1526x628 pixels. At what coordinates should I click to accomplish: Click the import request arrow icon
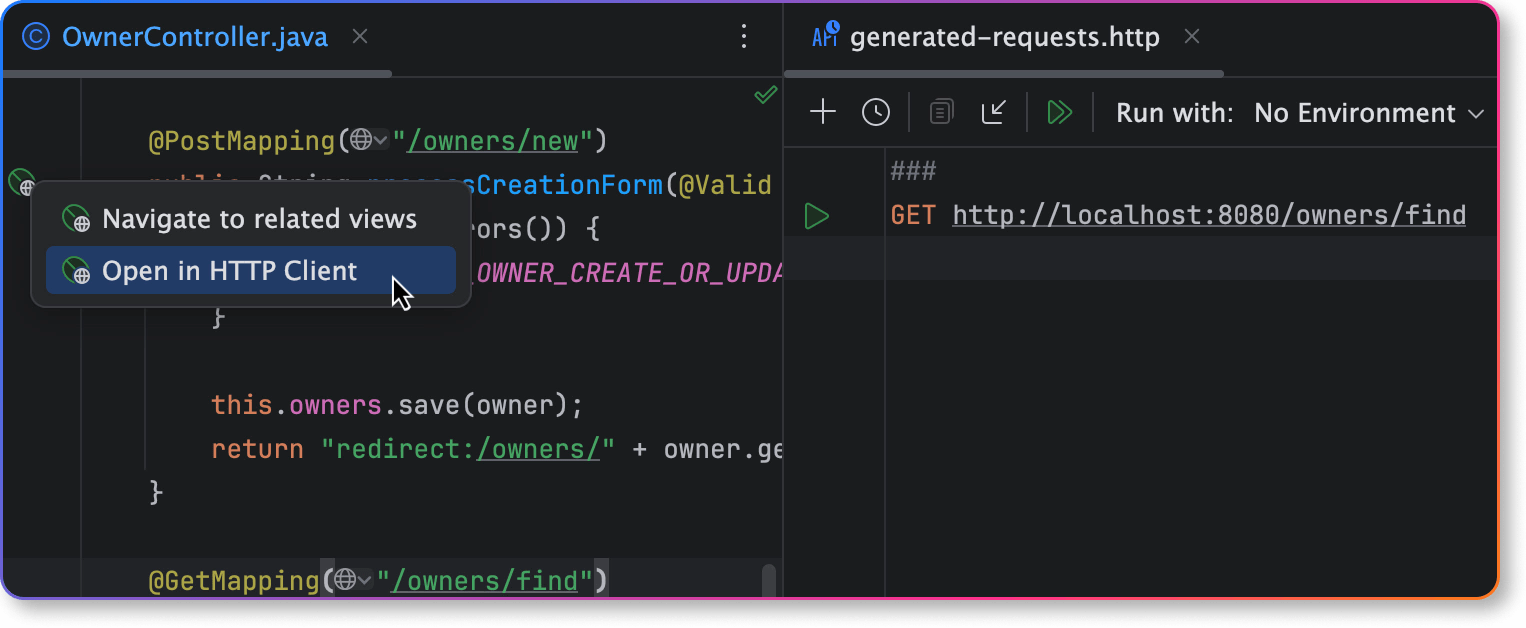[993, 112]
